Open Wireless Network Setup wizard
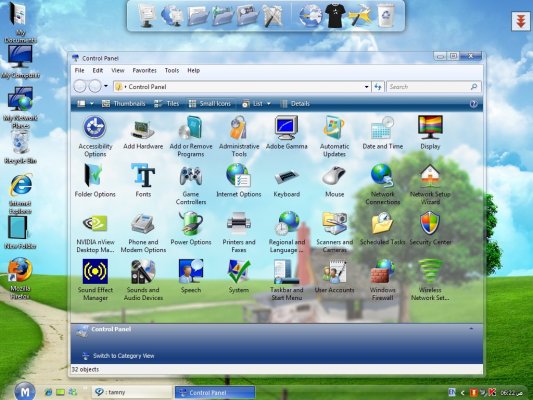This screenshot has width=533, height=400. tap(430, 280)
